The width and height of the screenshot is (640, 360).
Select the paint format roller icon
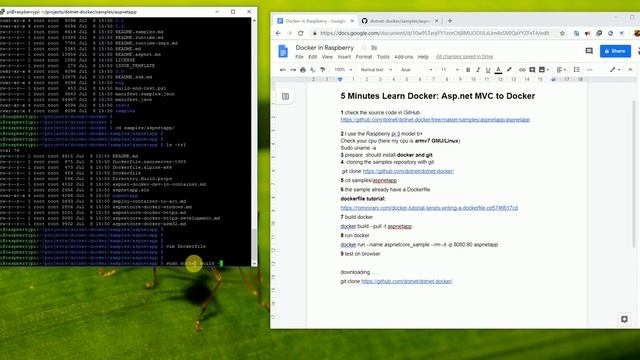tap(322, 70)
